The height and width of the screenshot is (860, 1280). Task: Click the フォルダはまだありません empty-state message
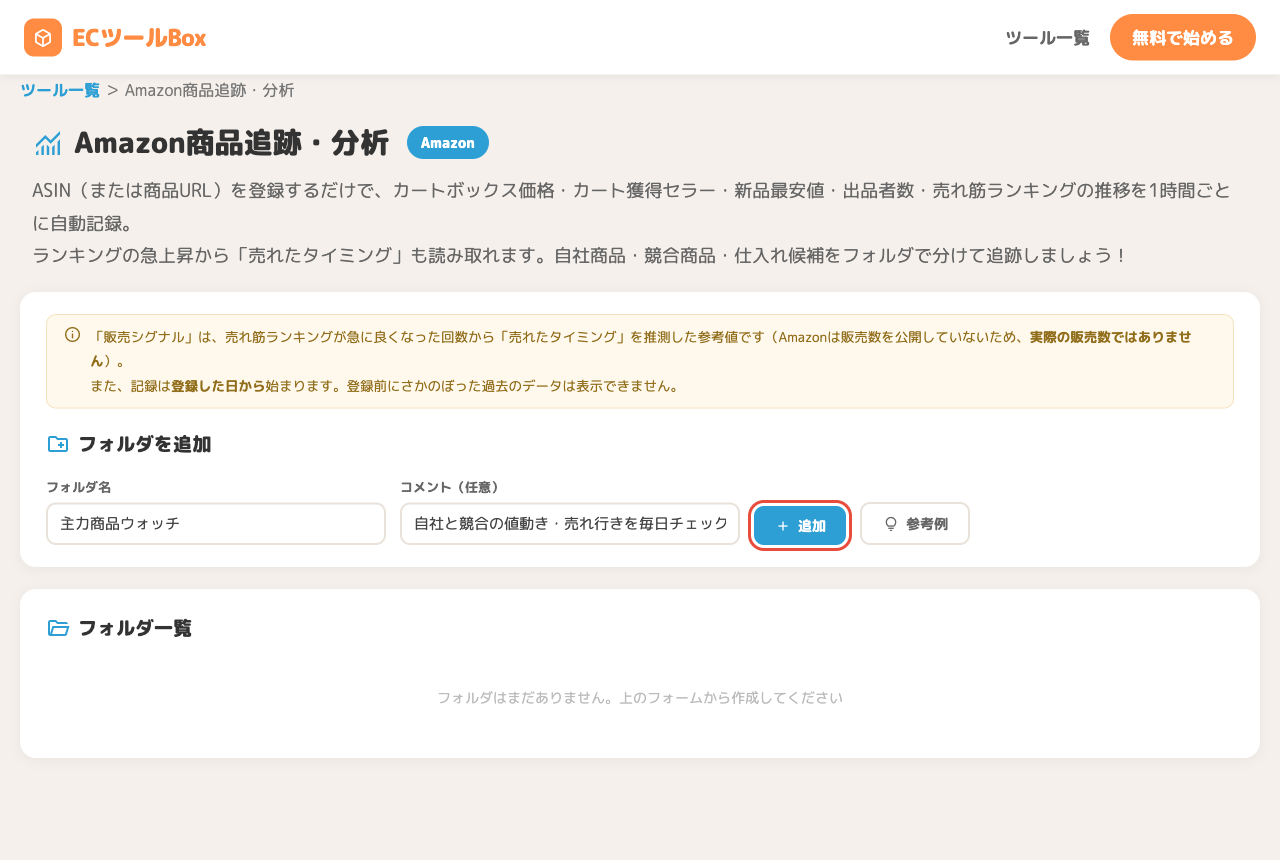pyautogui.click(x=640, y=698)
